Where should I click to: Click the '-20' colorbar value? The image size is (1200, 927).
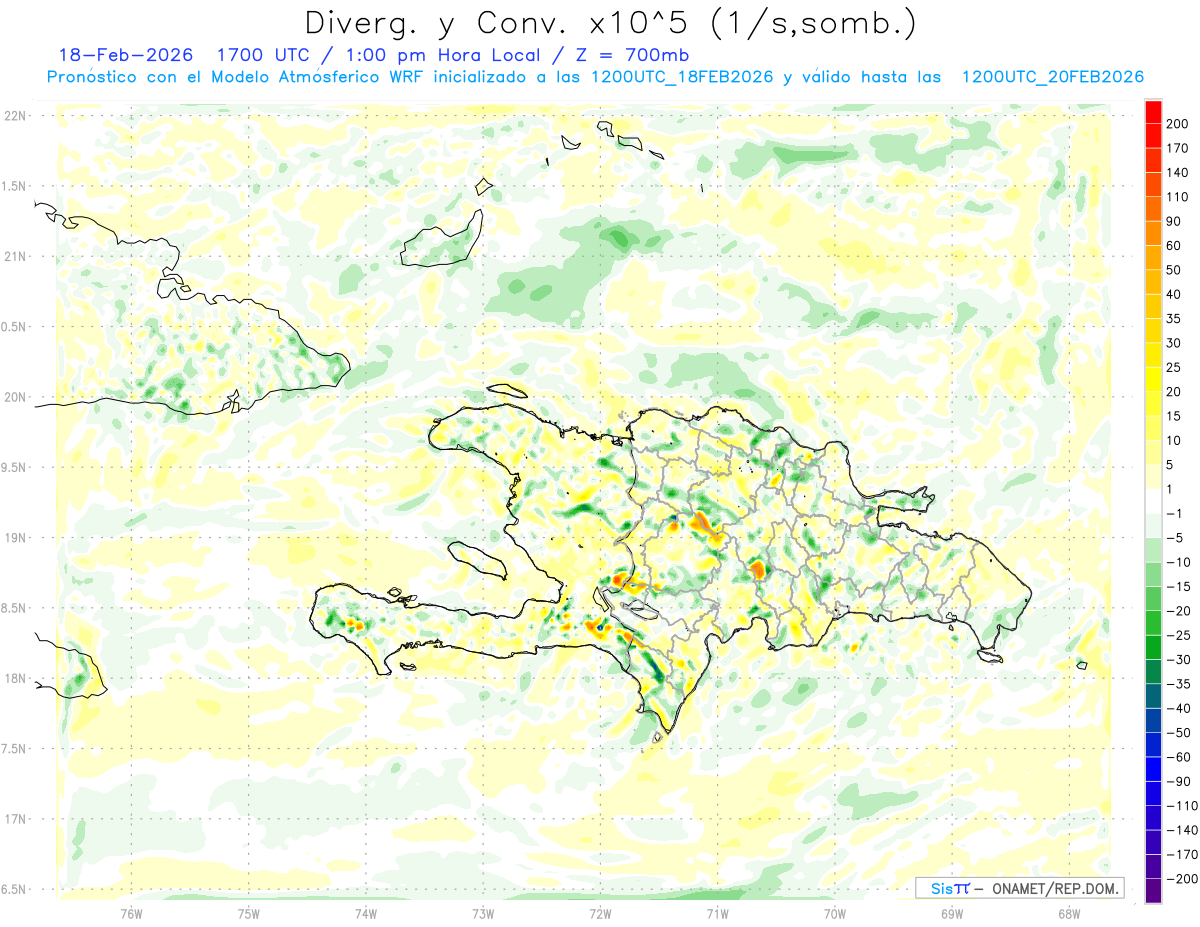tap(1181, 611)
